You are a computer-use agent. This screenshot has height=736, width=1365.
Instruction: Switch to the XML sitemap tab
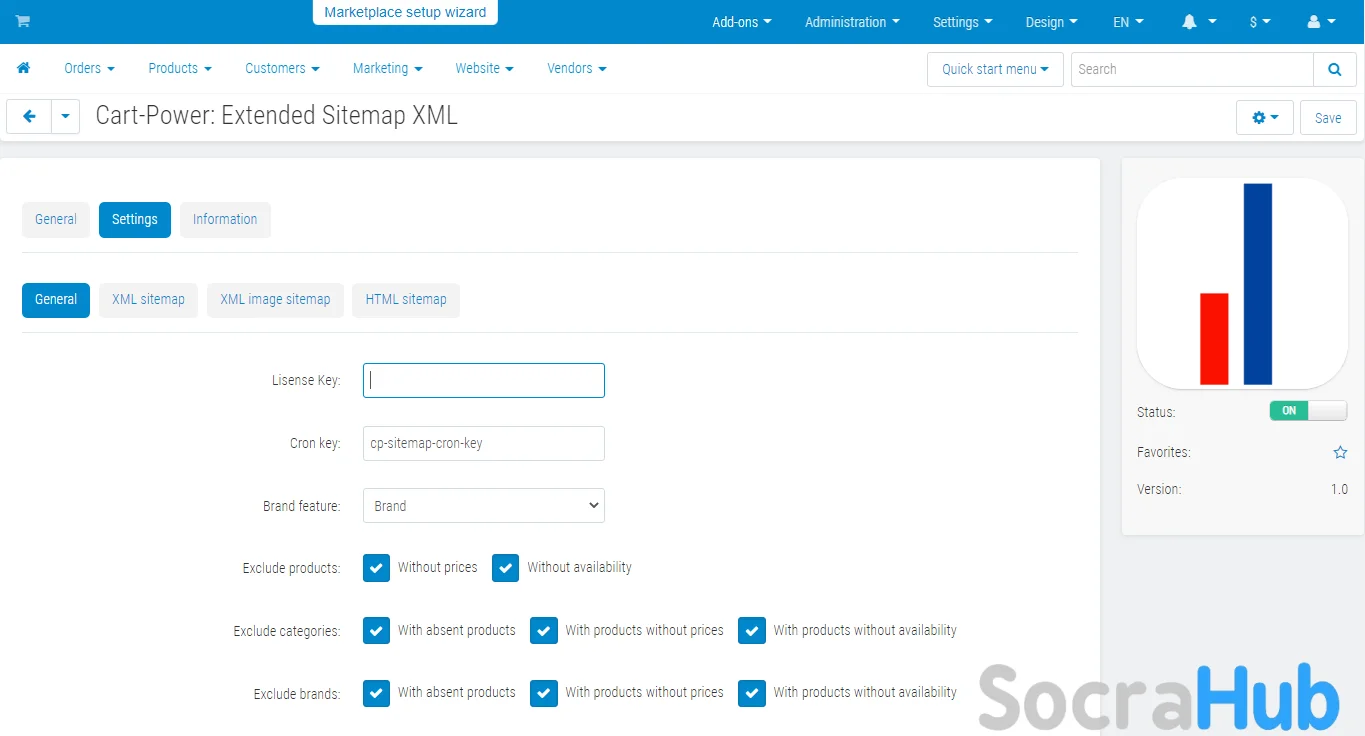point(148,300)
